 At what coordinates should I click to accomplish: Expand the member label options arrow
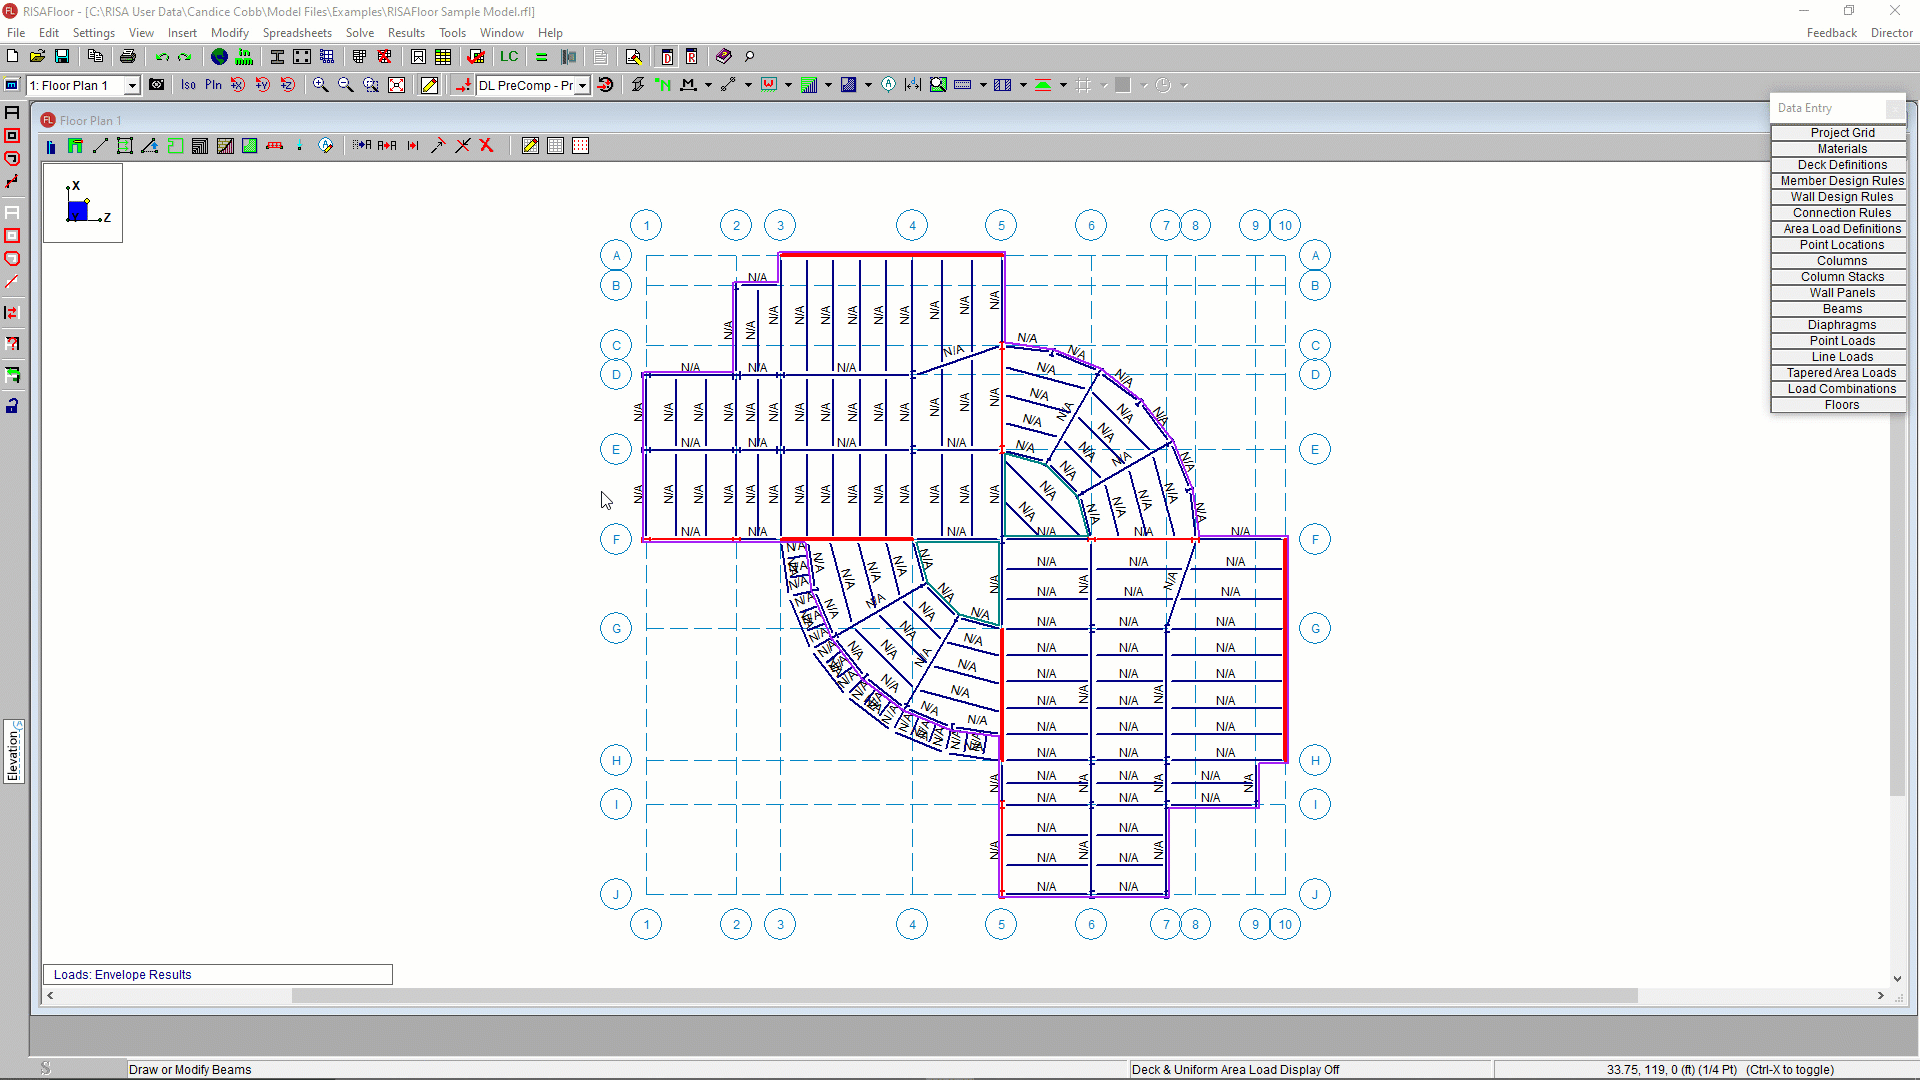708,86
